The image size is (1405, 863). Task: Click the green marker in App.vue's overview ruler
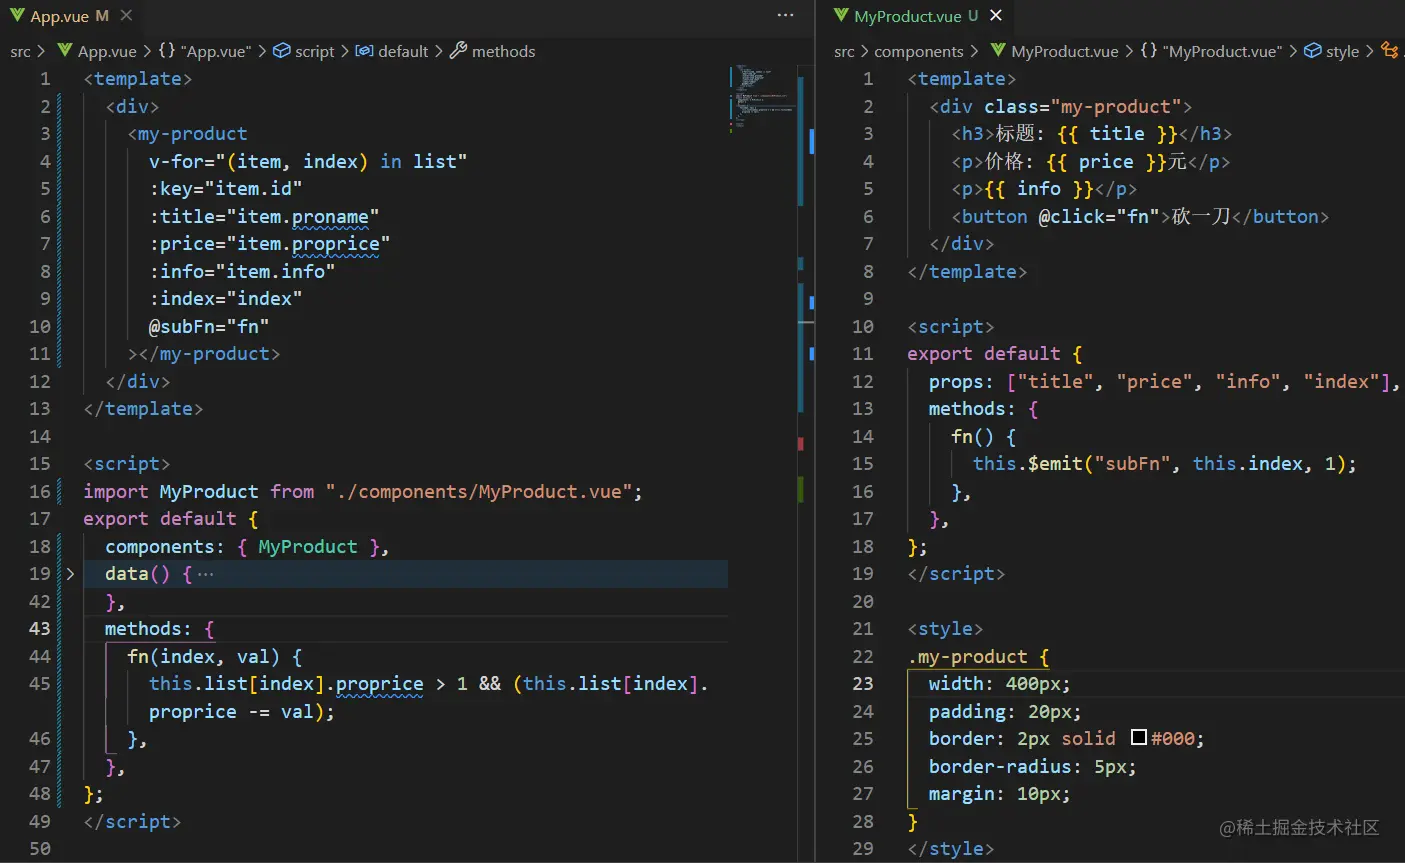pos(801,490)
